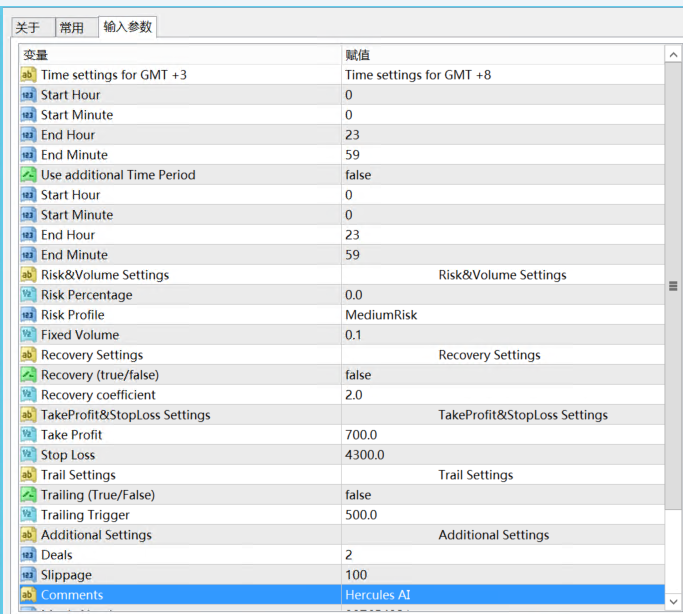The image size is (683, 614).
Task: Select the 'Fixed Volume' variable name
Action: click(80, 335)
